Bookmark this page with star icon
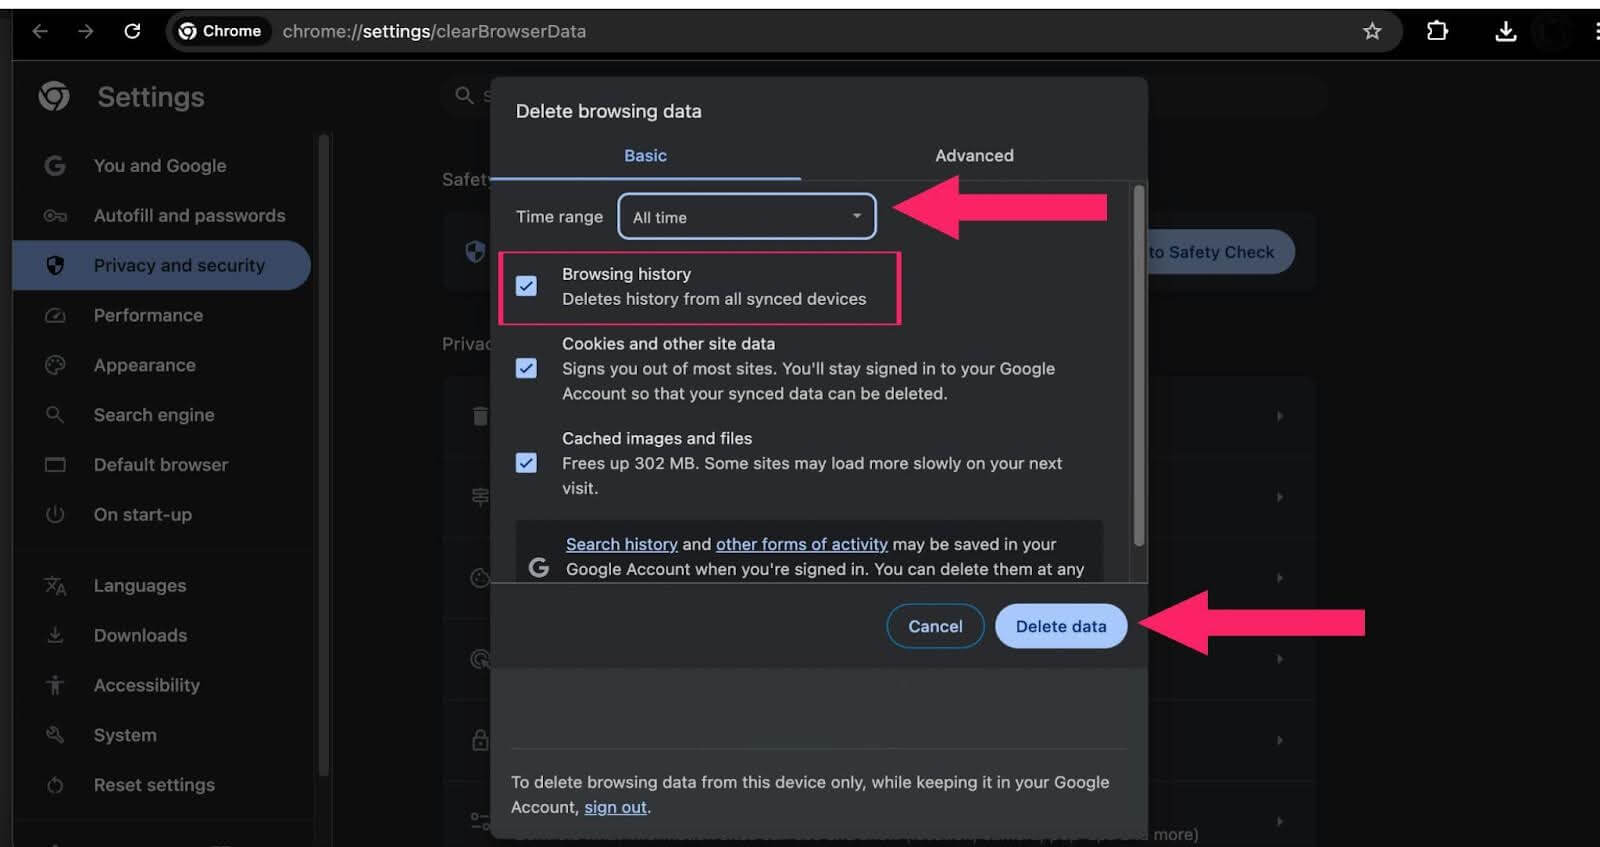Image resolution: width=1600 pixels, height=847 pixels. [1372, 31]
